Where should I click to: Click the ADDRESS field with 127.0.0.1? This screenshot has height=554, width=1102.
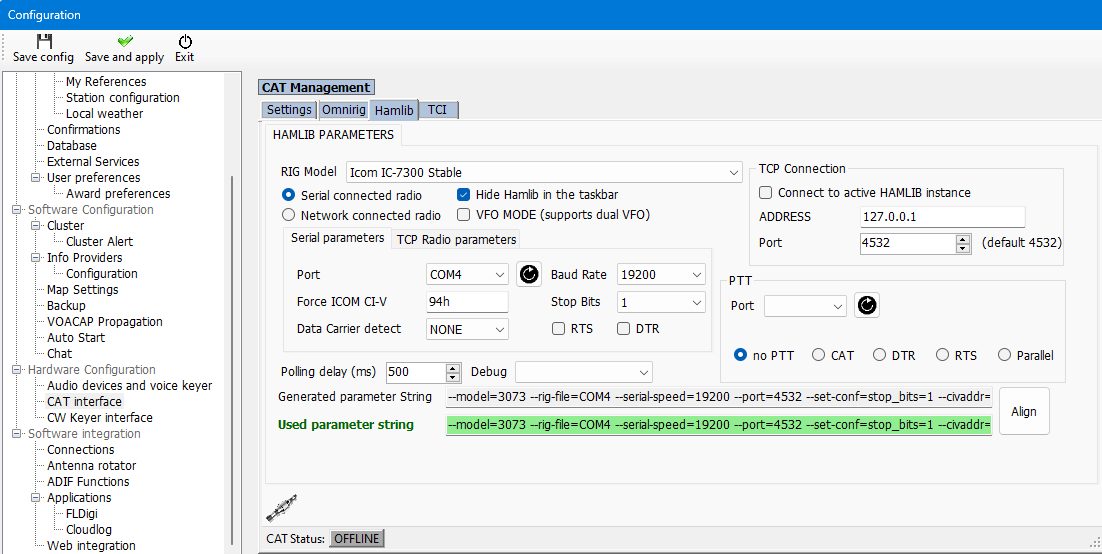tap(942, 217)
